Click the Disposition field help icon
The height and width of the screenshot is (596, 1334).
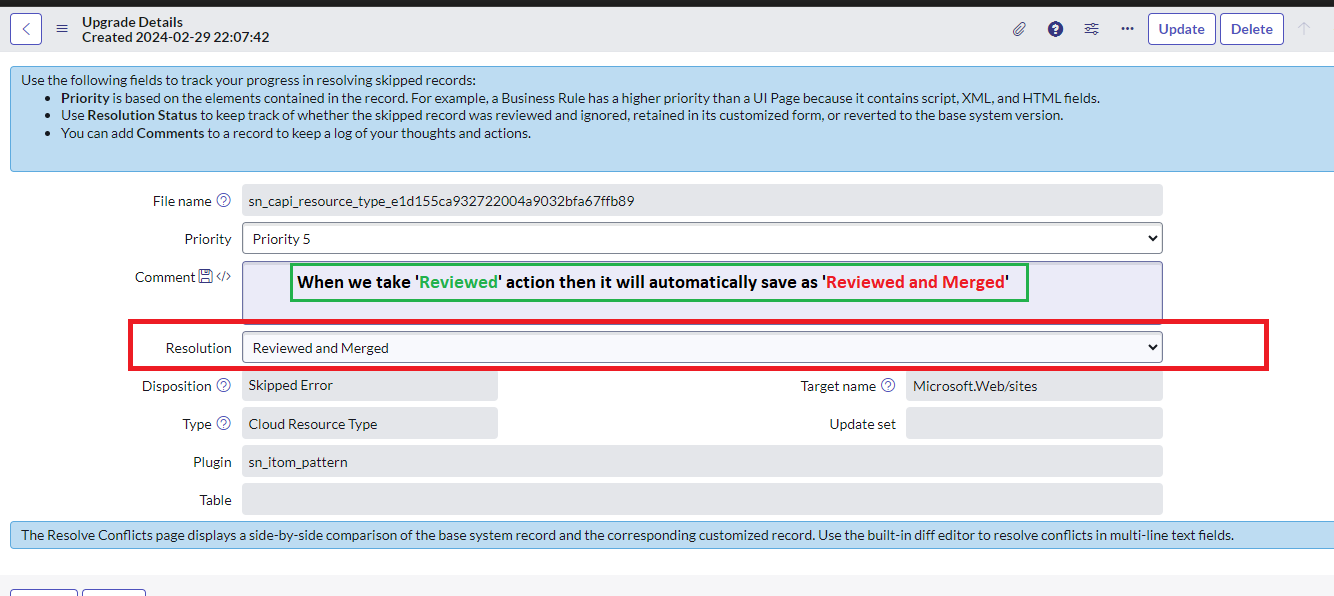click(223, 386)
